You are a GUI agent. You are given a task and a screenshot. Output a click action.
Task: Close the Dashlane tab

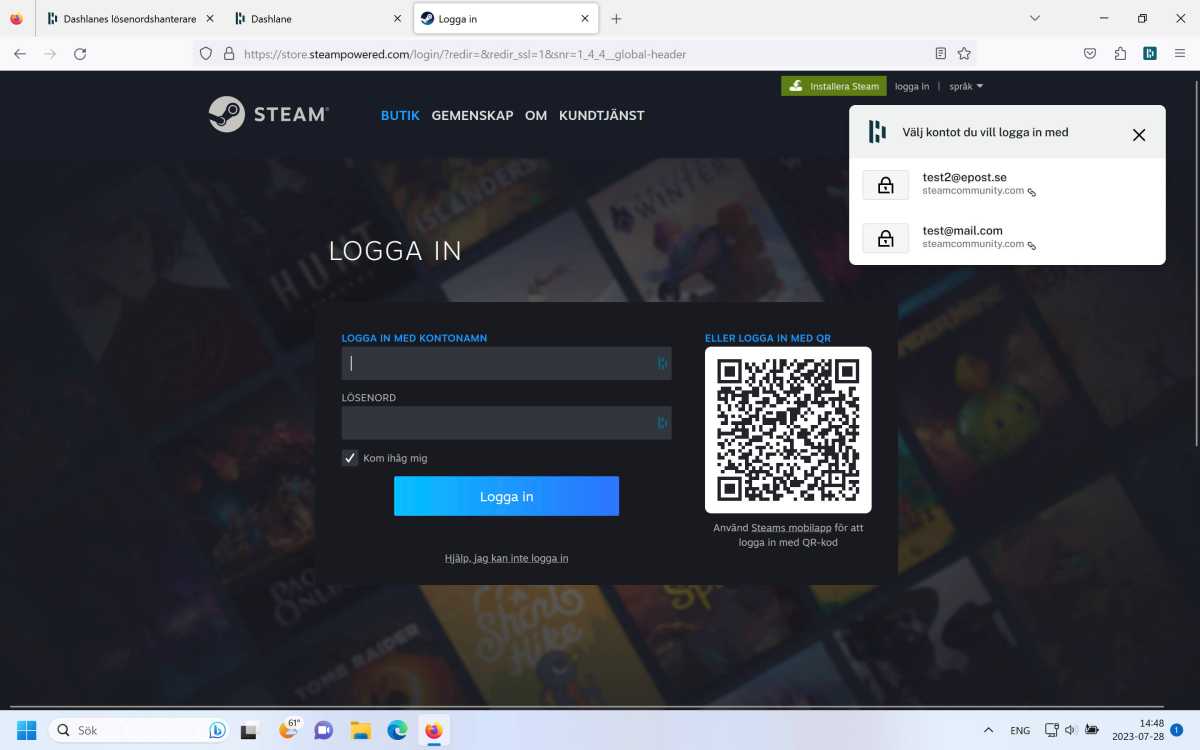pos(397,18)
